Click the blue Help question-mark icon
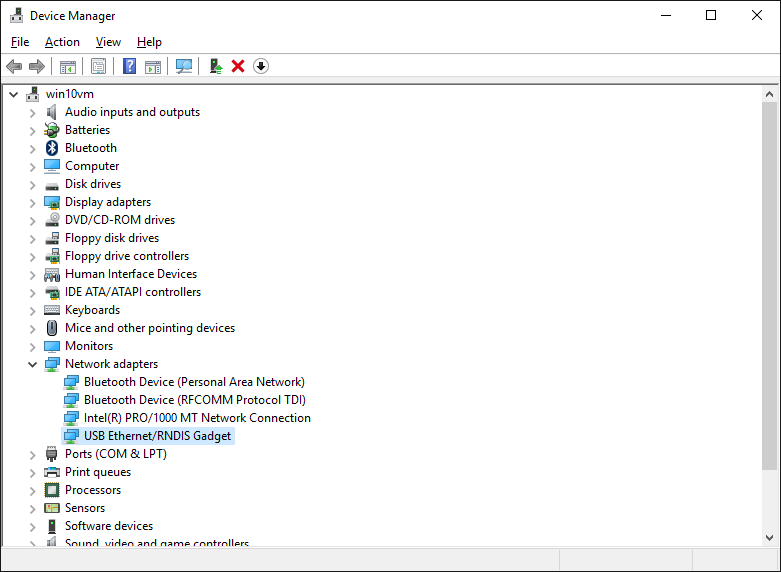 130,66
